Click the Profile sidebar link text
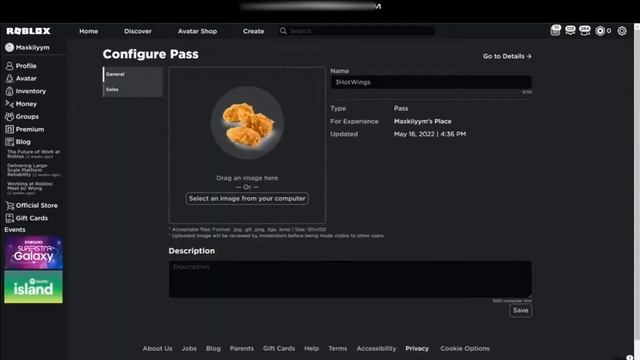This screenshot has height=360, width=640. [x=26, y=66]
